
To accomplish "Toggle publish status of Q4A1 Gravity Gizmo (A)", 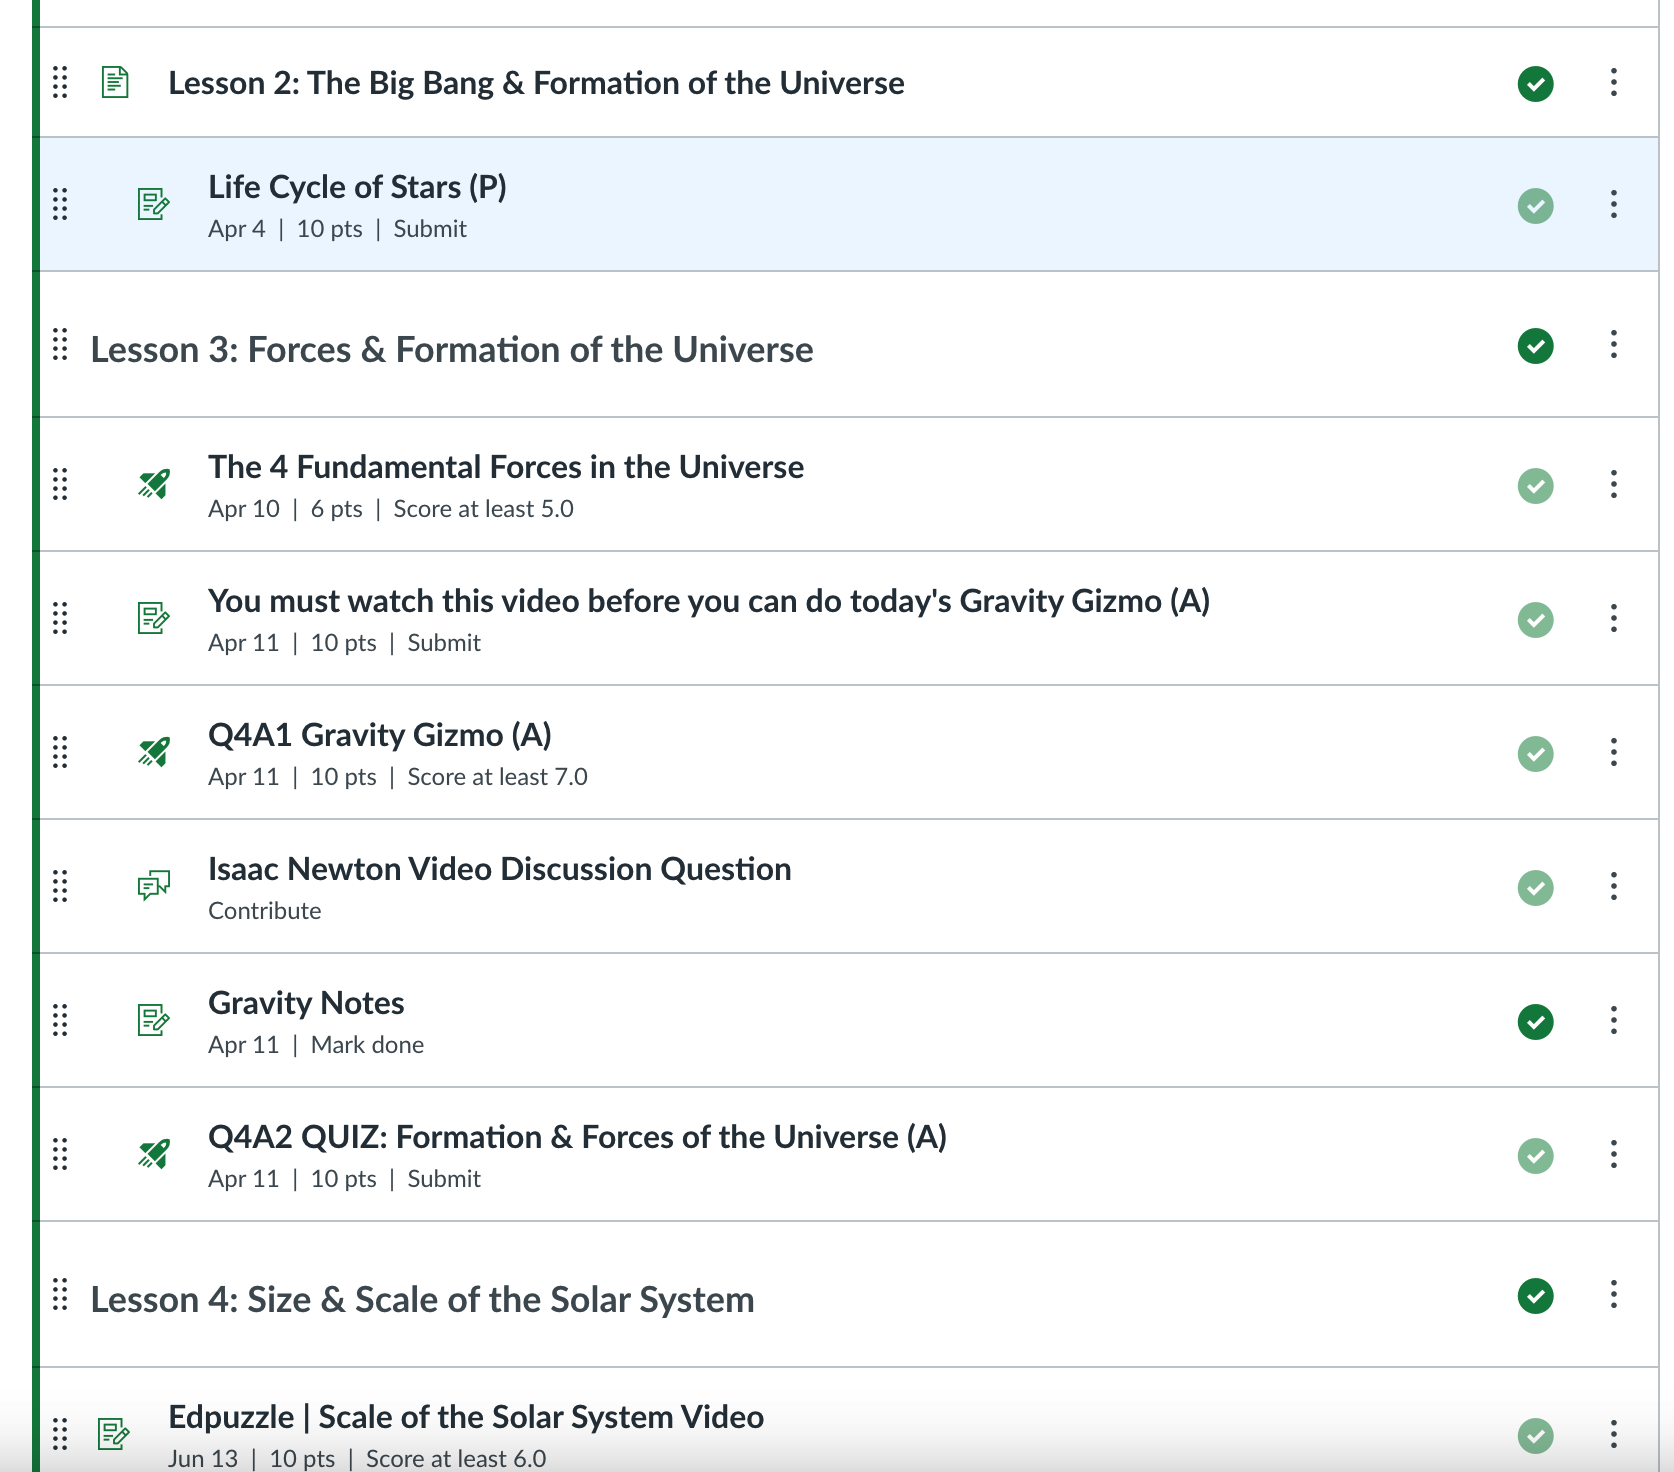I will pyautogui.click(x=1535, y=754).
